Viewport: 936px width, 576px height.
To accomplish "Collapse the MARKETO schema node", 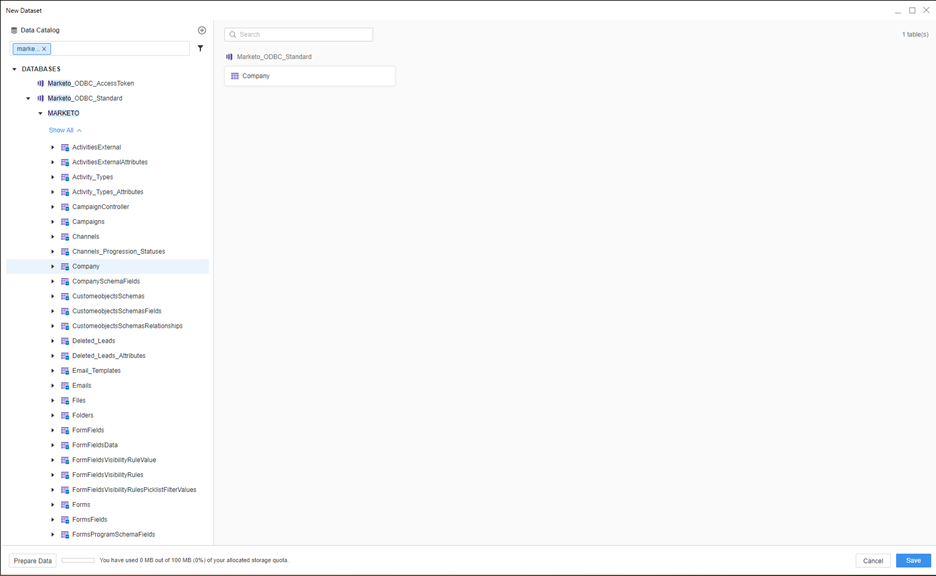I will click(41, 114).
